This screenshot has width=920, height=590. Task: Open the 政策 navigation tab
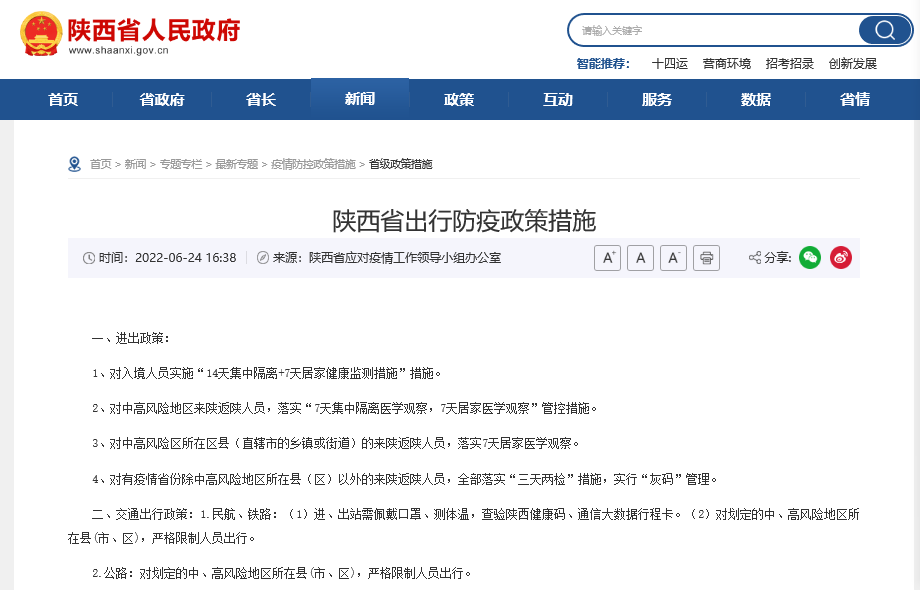[459, 100]
